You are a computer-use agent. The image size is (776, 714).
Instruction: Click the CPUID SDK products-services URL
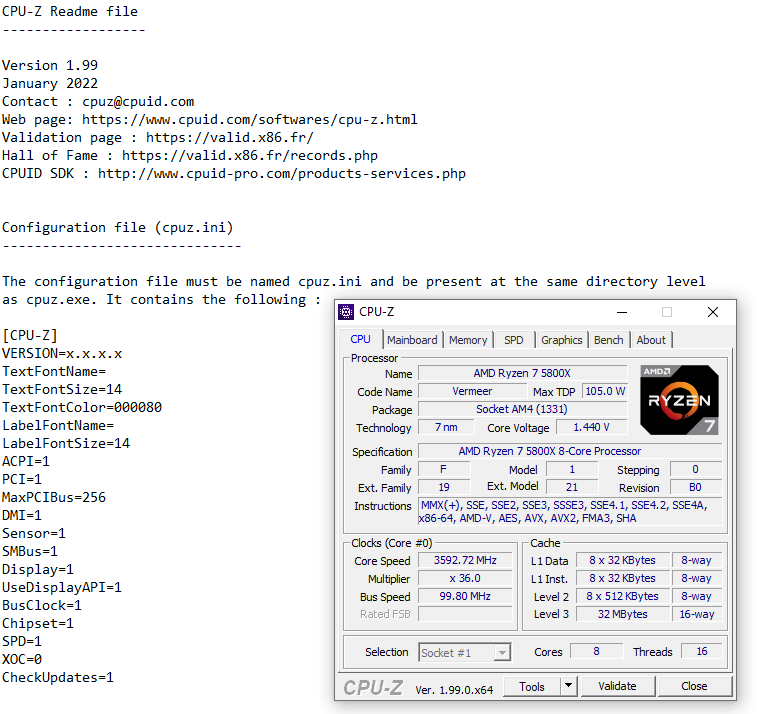click(282, 174)
